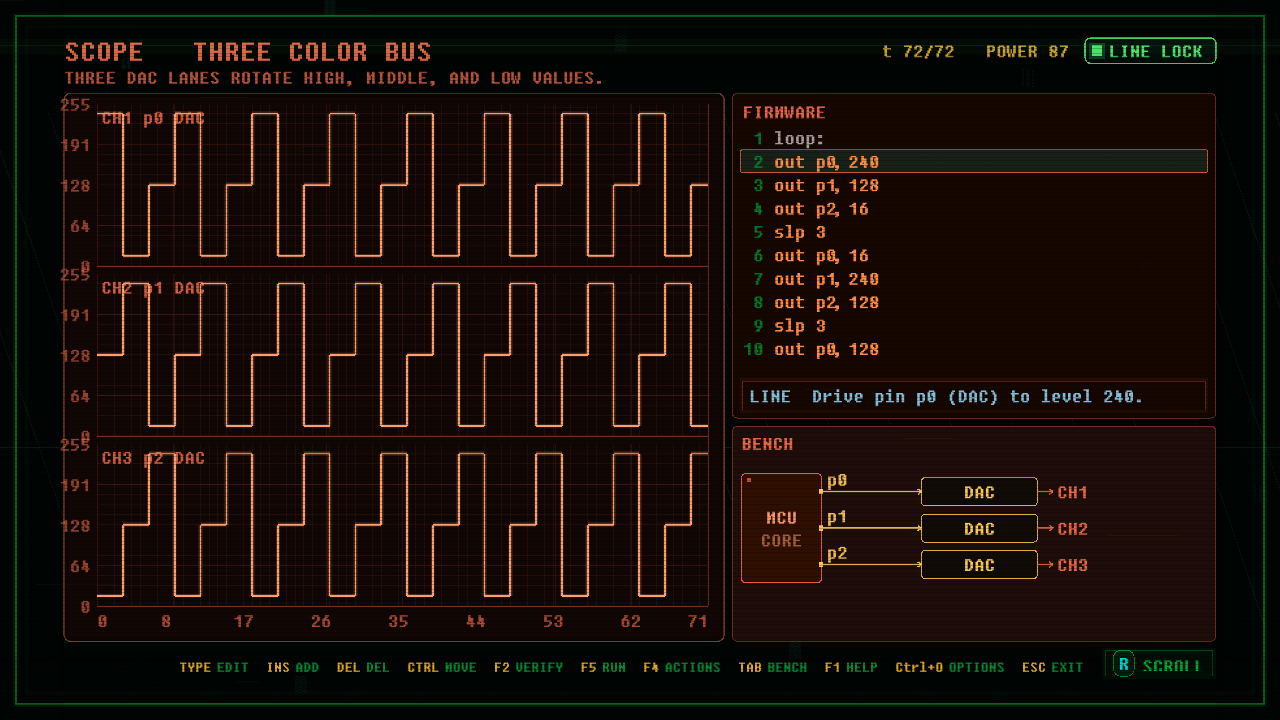Select firmware line 7 'out p1, 240'
Viewport: 1280px width, 720px height.
974,279
